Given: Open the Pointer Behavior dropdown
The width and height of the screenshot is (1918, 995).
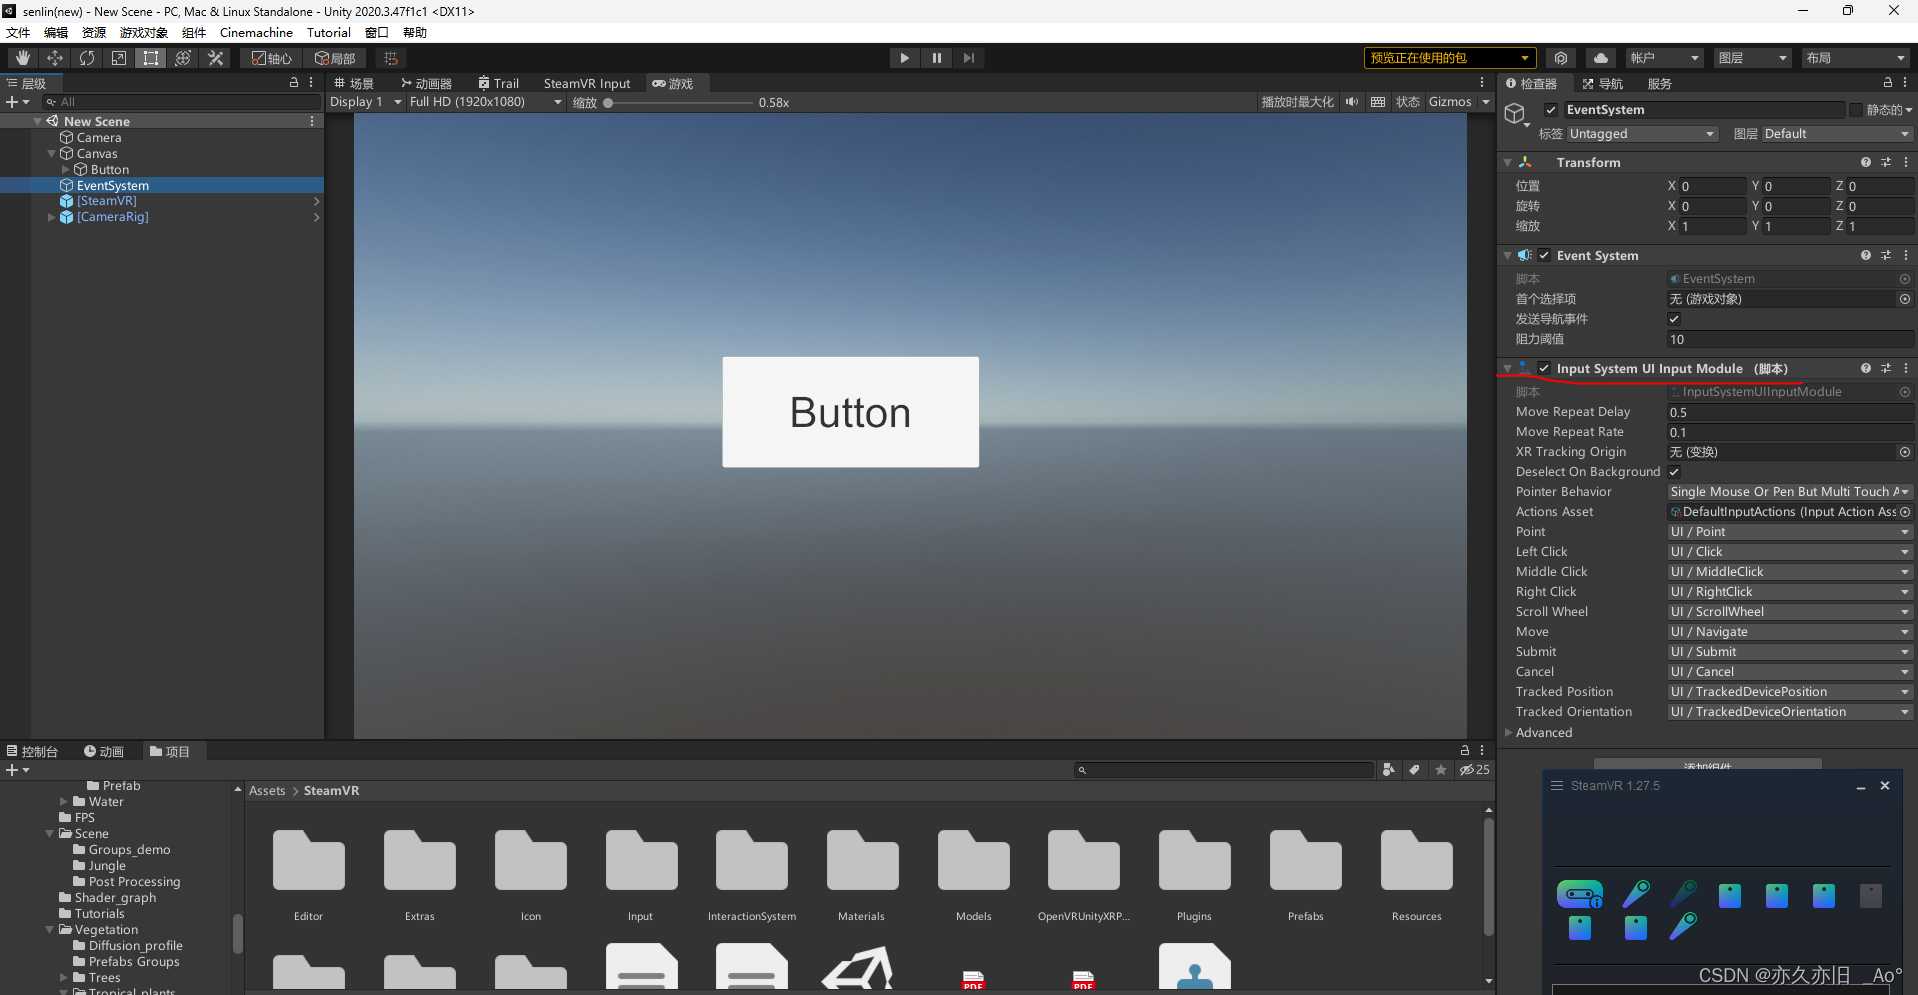Looking at the screenshot, I should (1790, 492).
